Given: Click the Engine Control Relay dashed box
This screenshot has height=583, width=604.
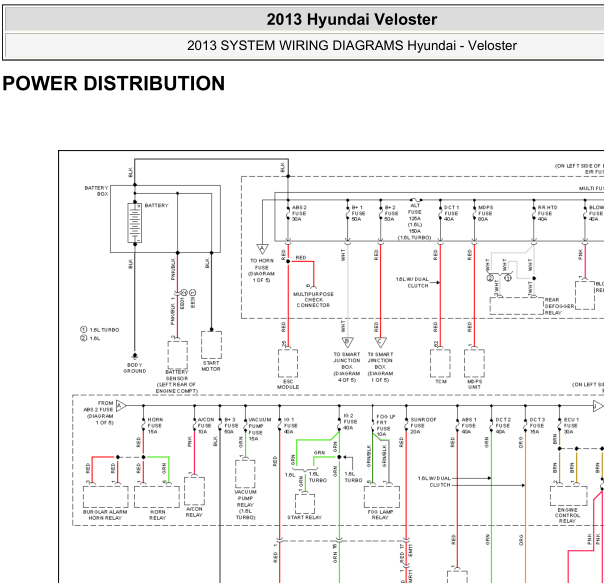Looking at the screenshot, I should [569, 496].
